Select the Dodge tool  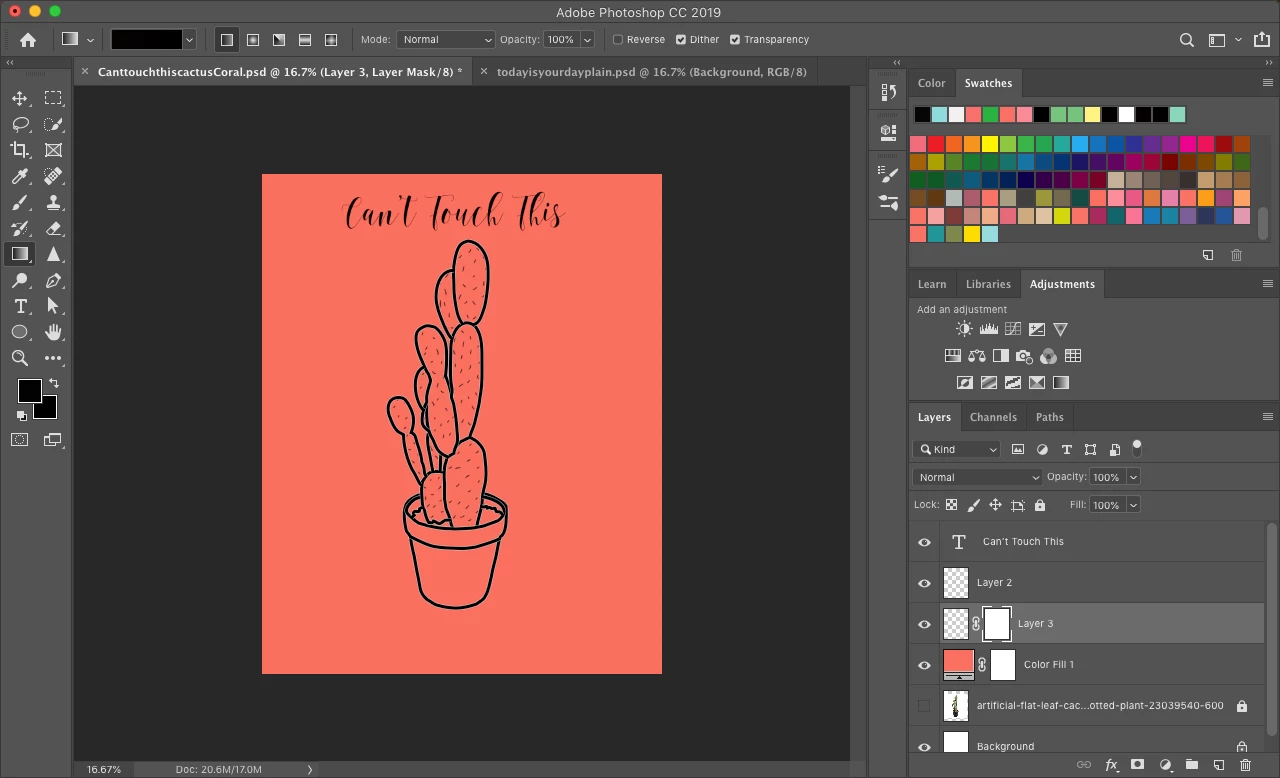point(20,280)
